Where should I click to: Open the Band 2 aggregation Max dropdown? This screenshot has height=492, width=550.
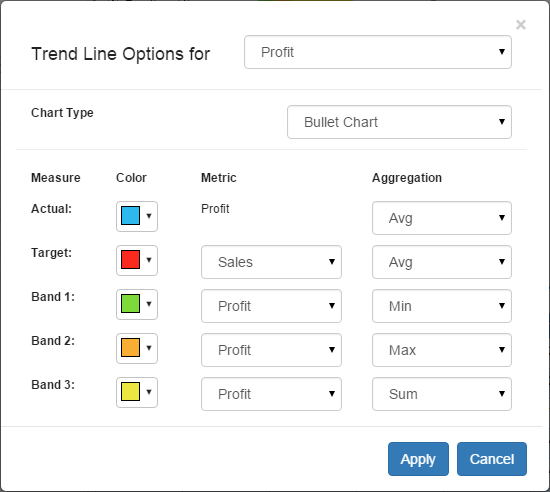442,350
